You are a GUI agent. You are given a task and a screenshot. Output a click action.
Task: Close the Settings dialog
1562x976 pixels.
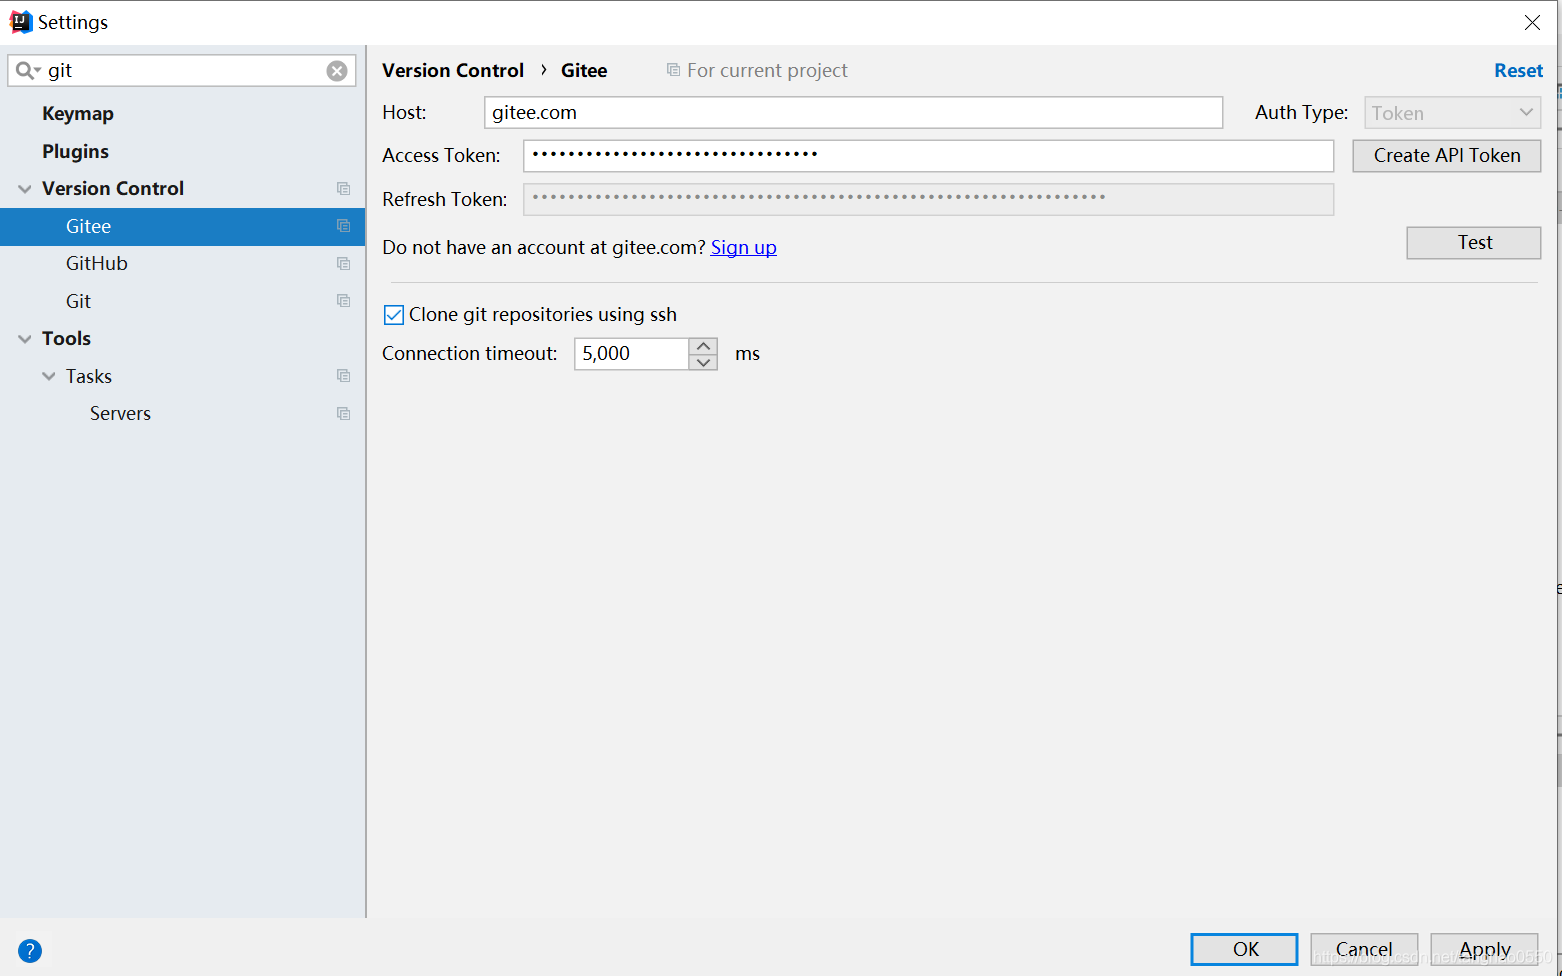tap(1532, 22)
